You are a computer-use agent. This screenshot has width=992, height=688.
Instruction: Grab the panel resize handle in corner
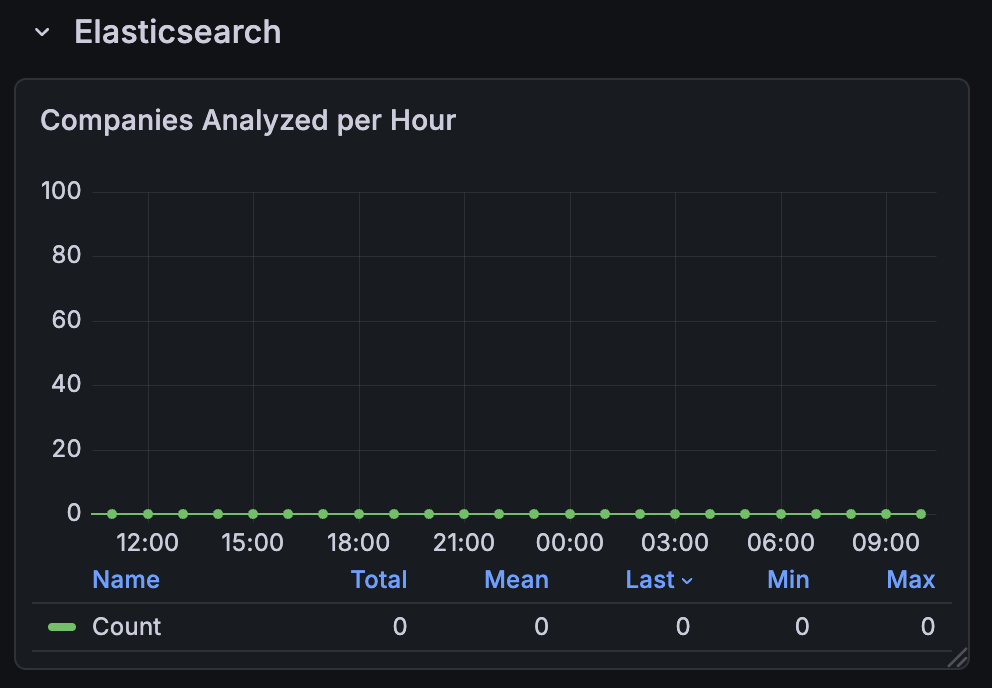coord(958,658)
